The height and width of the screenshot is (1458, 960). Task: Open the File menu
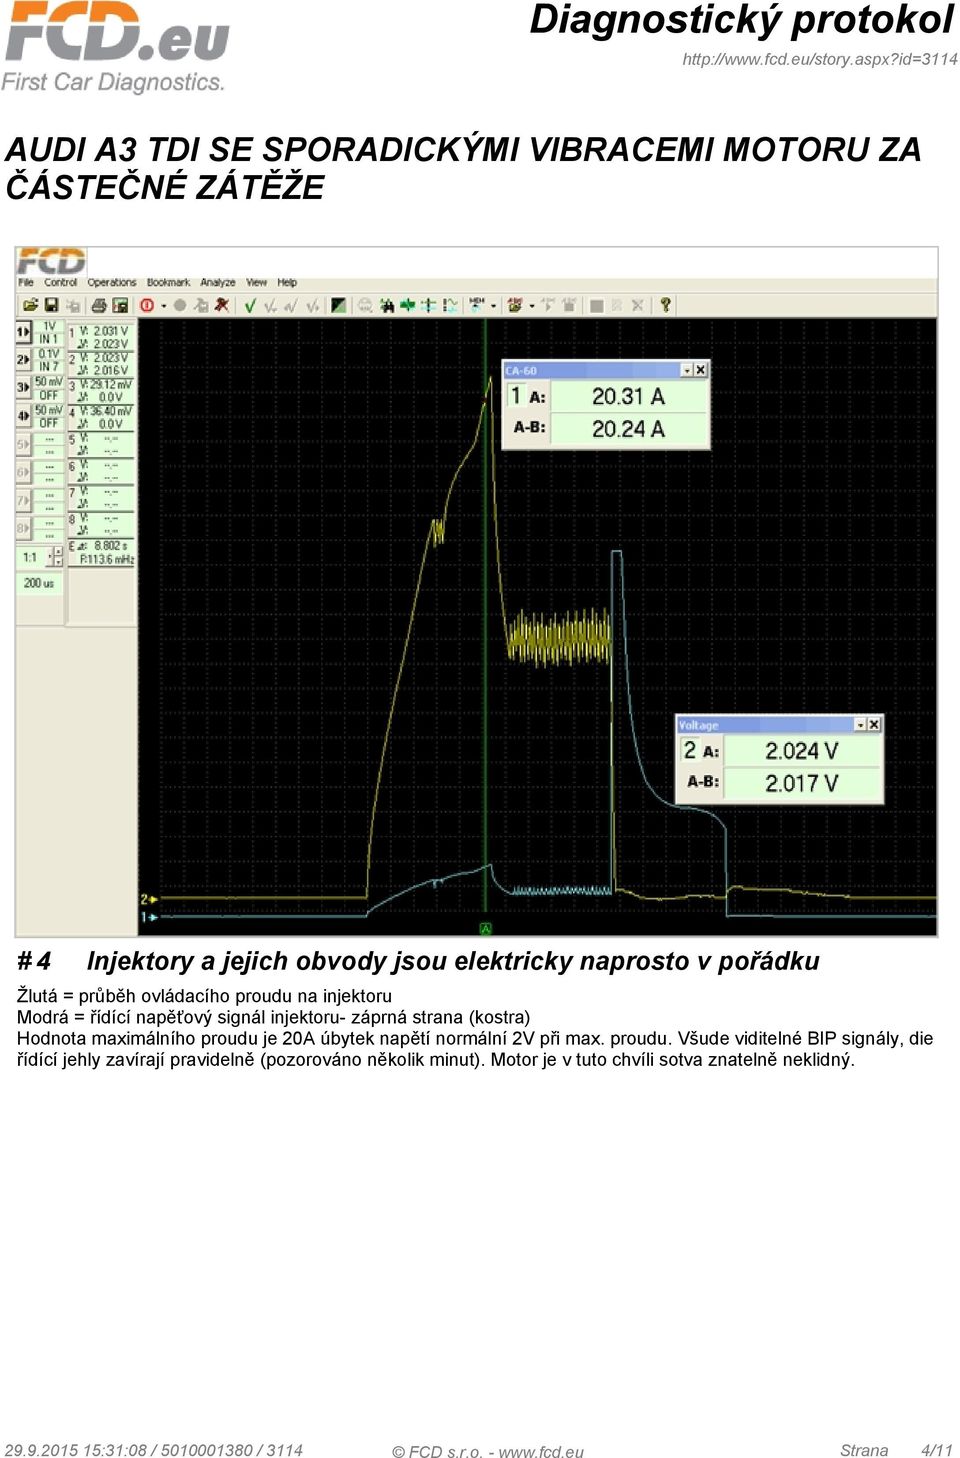[x=26, y=283]
